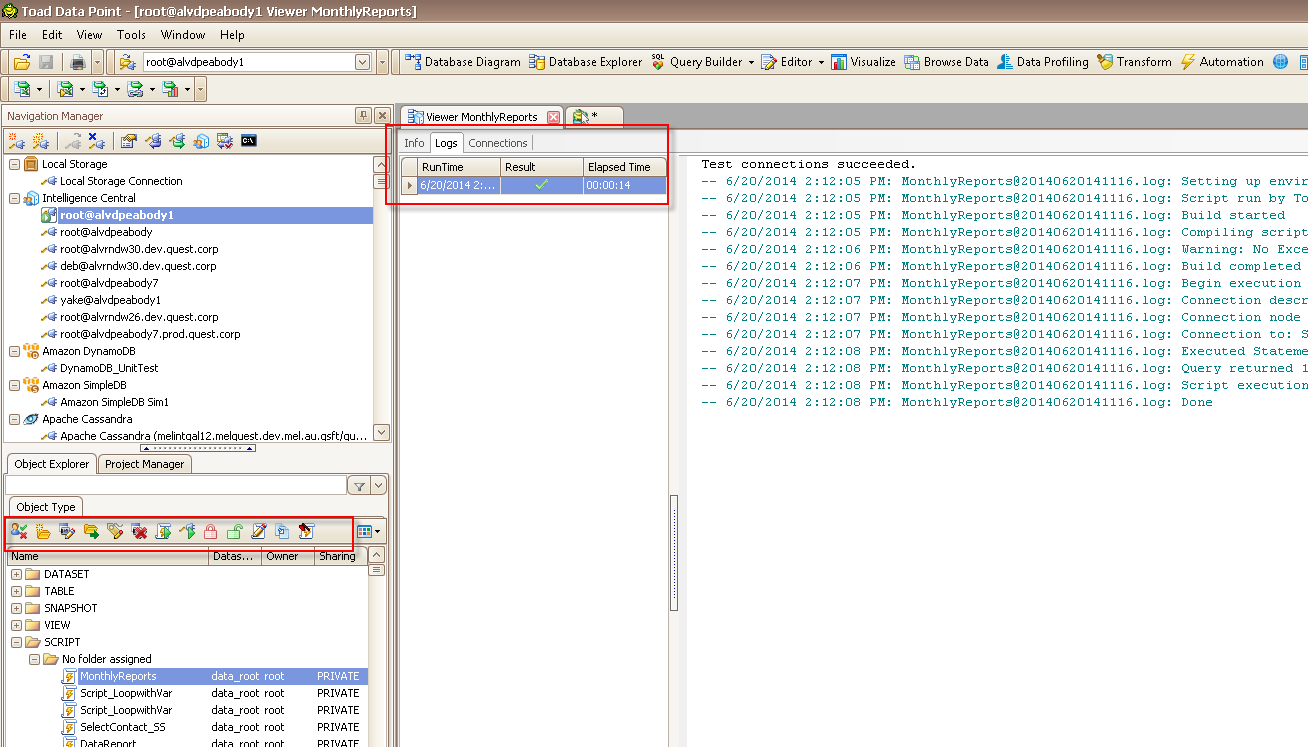Collapse the Local Storage node

coord(14,164)
